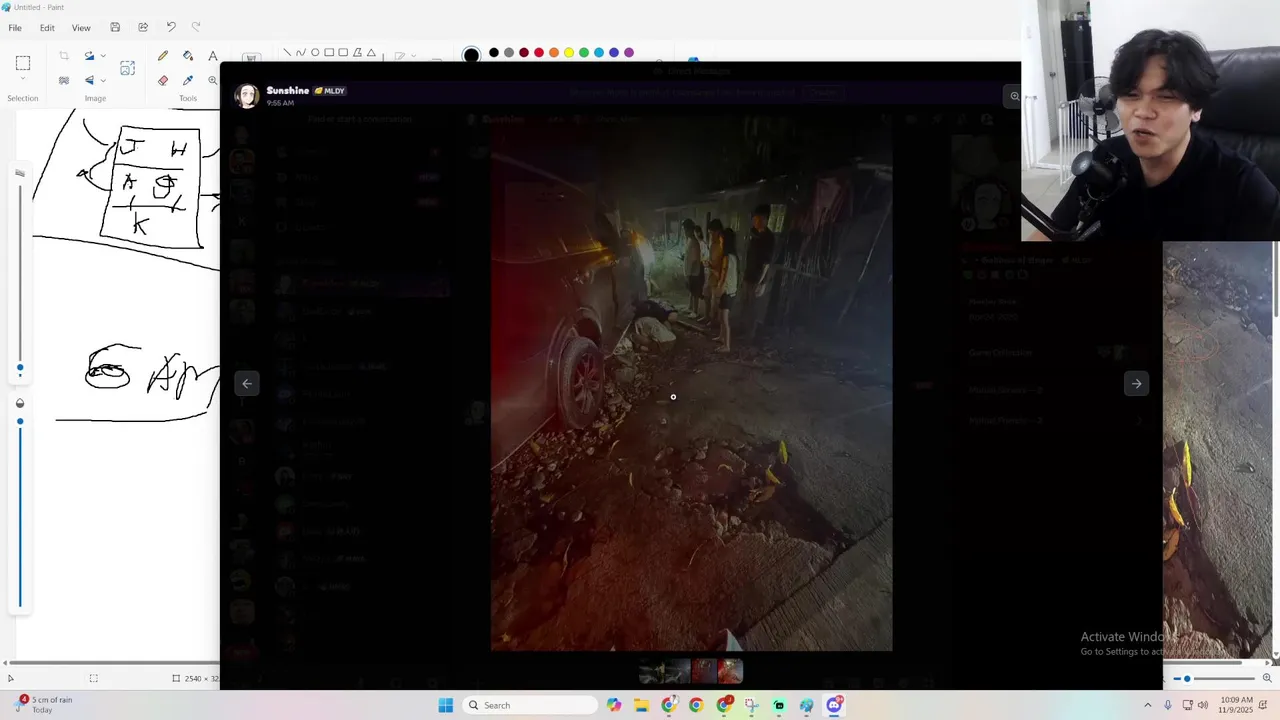Select the last red thumbnail in viewer strip
Viewport: 1280px width, 720px height.
point(730,671)
